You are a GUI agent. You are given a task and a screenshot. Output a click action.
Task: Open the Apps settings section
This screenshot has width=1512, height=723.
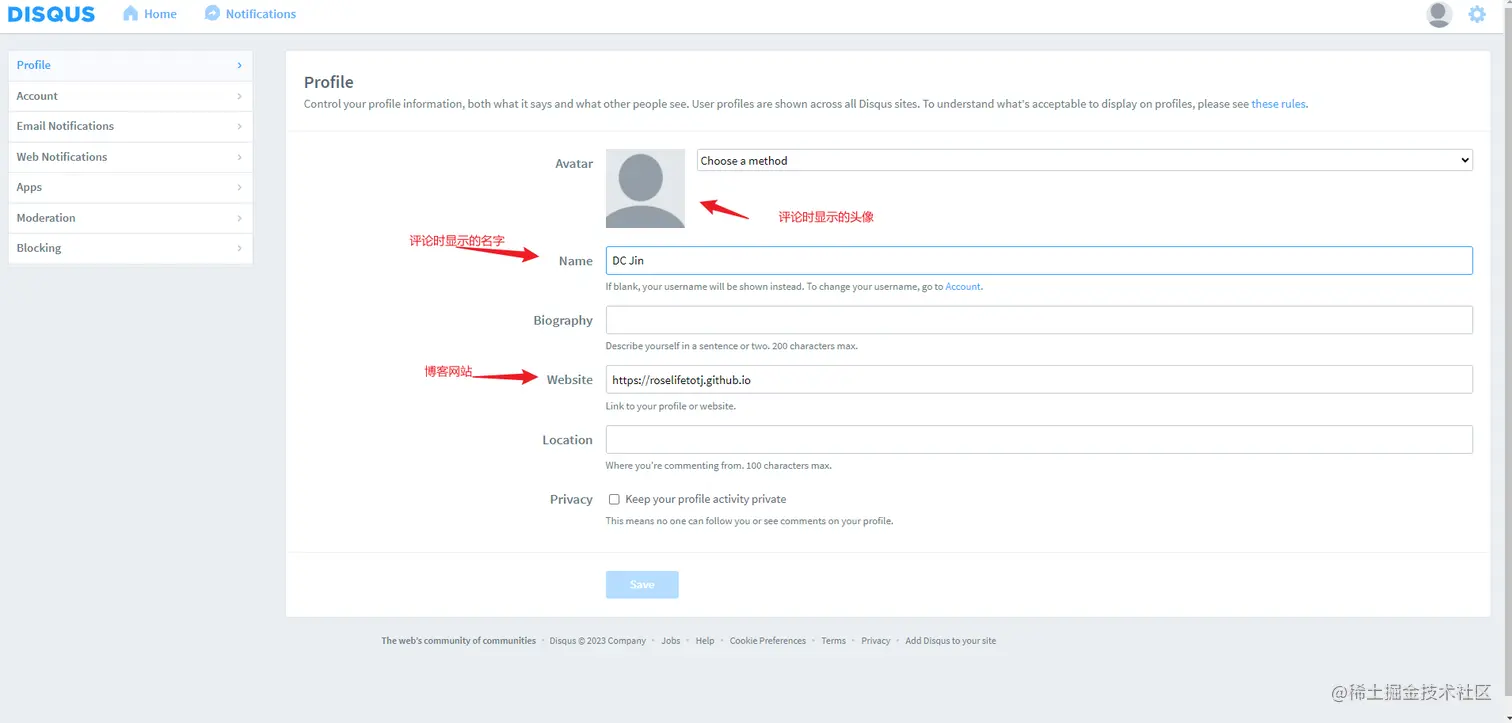(x=128, y=187)
